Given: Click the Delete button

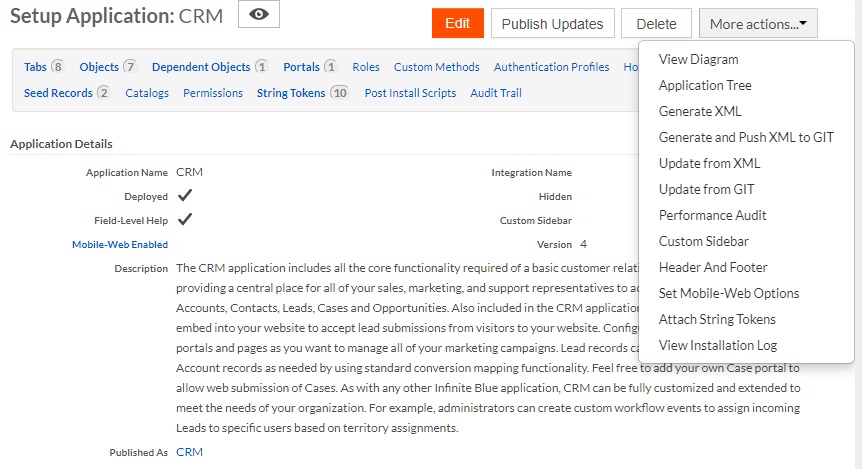Looking at the screenshot, I should 656,24.
